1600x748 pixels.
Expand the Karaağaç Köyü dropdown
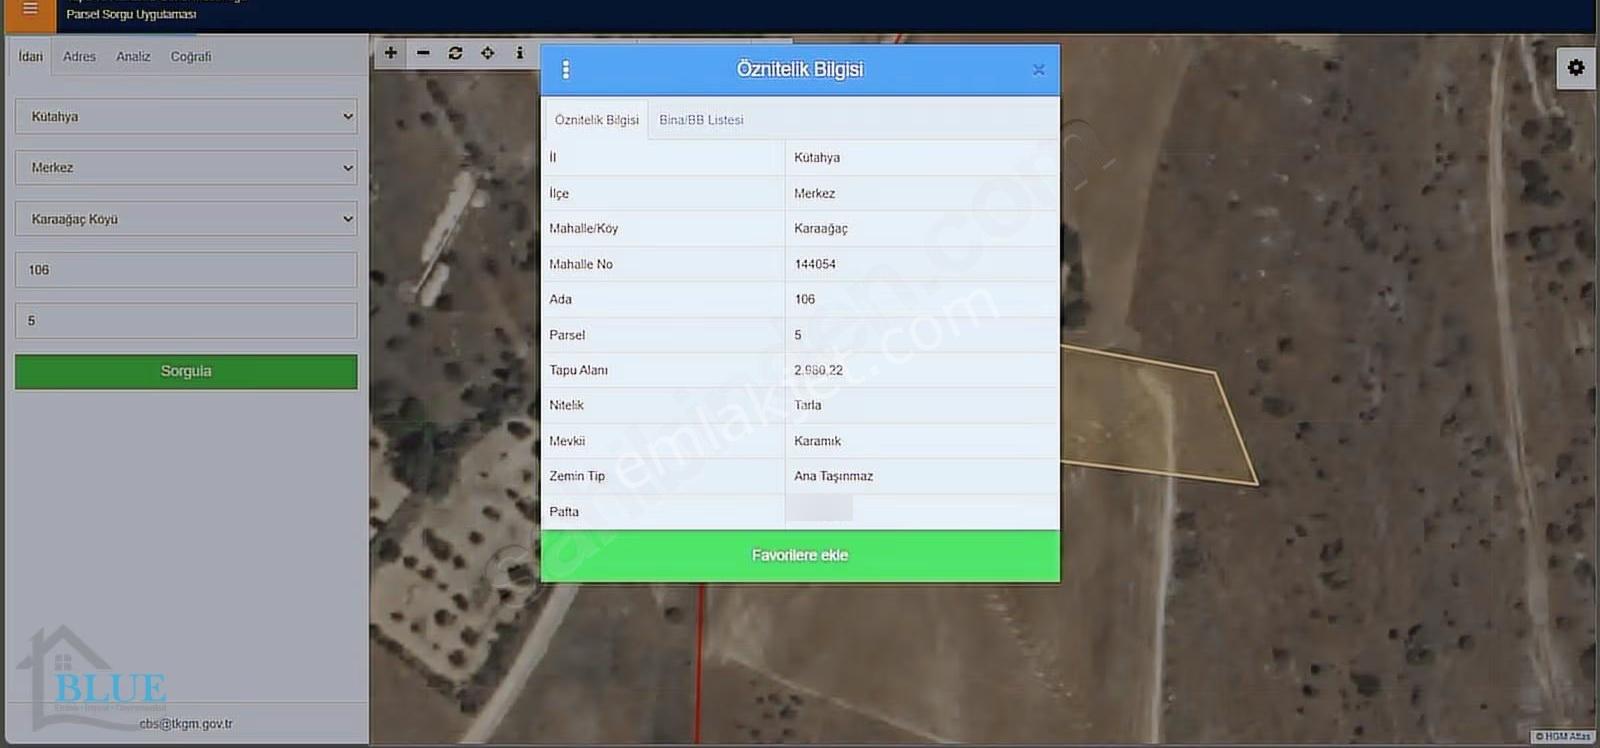[x=186, y=219]
